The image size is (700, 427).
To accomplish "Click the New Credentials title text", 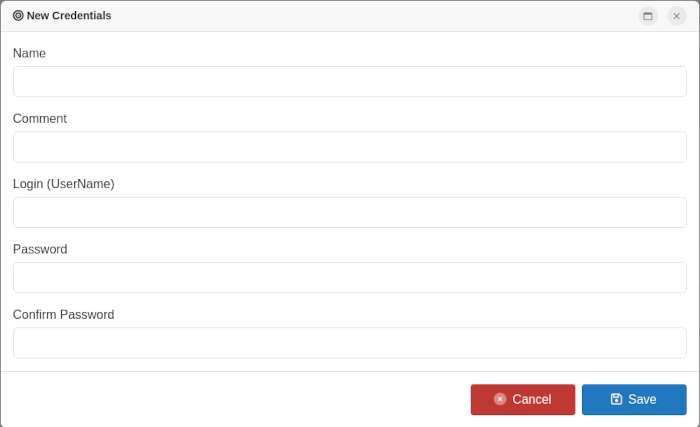I will (69, 16).
